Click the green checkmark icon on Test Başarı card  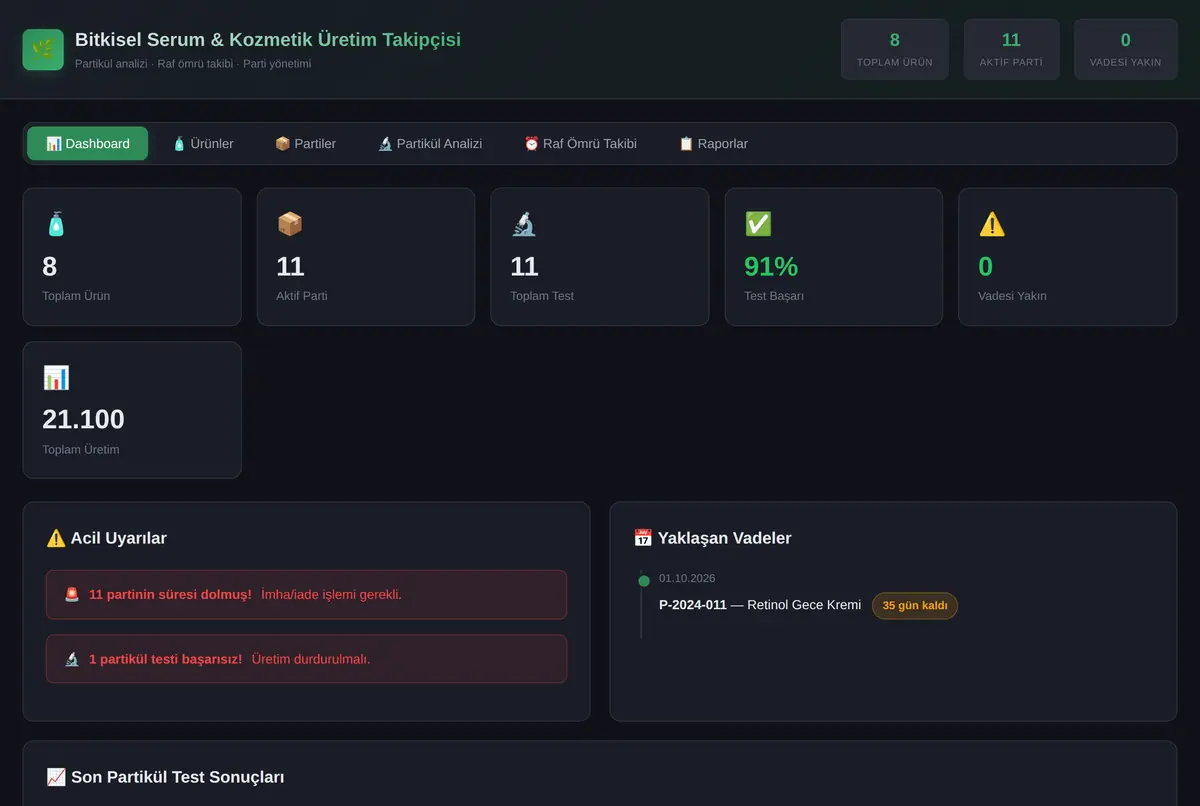tap(758, 225)
